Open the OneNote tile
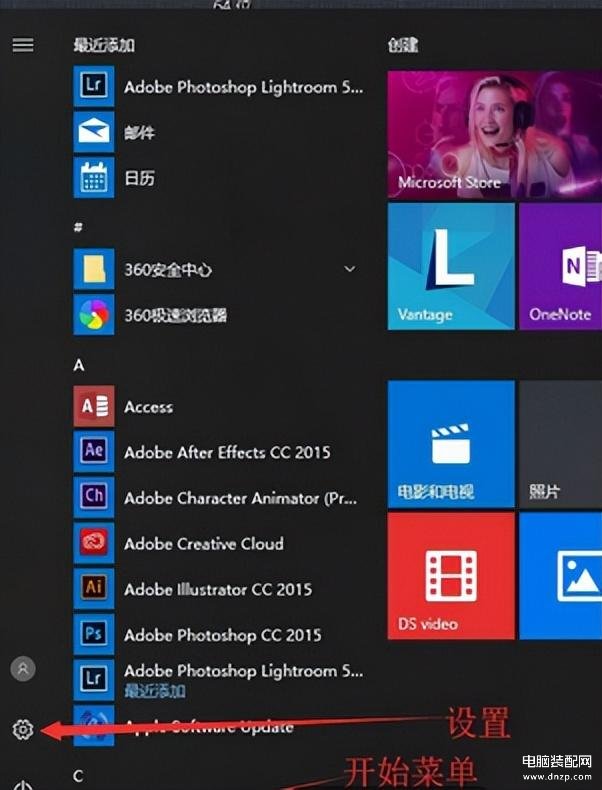Viewport: 602px width, 790px height. [561, 266]
